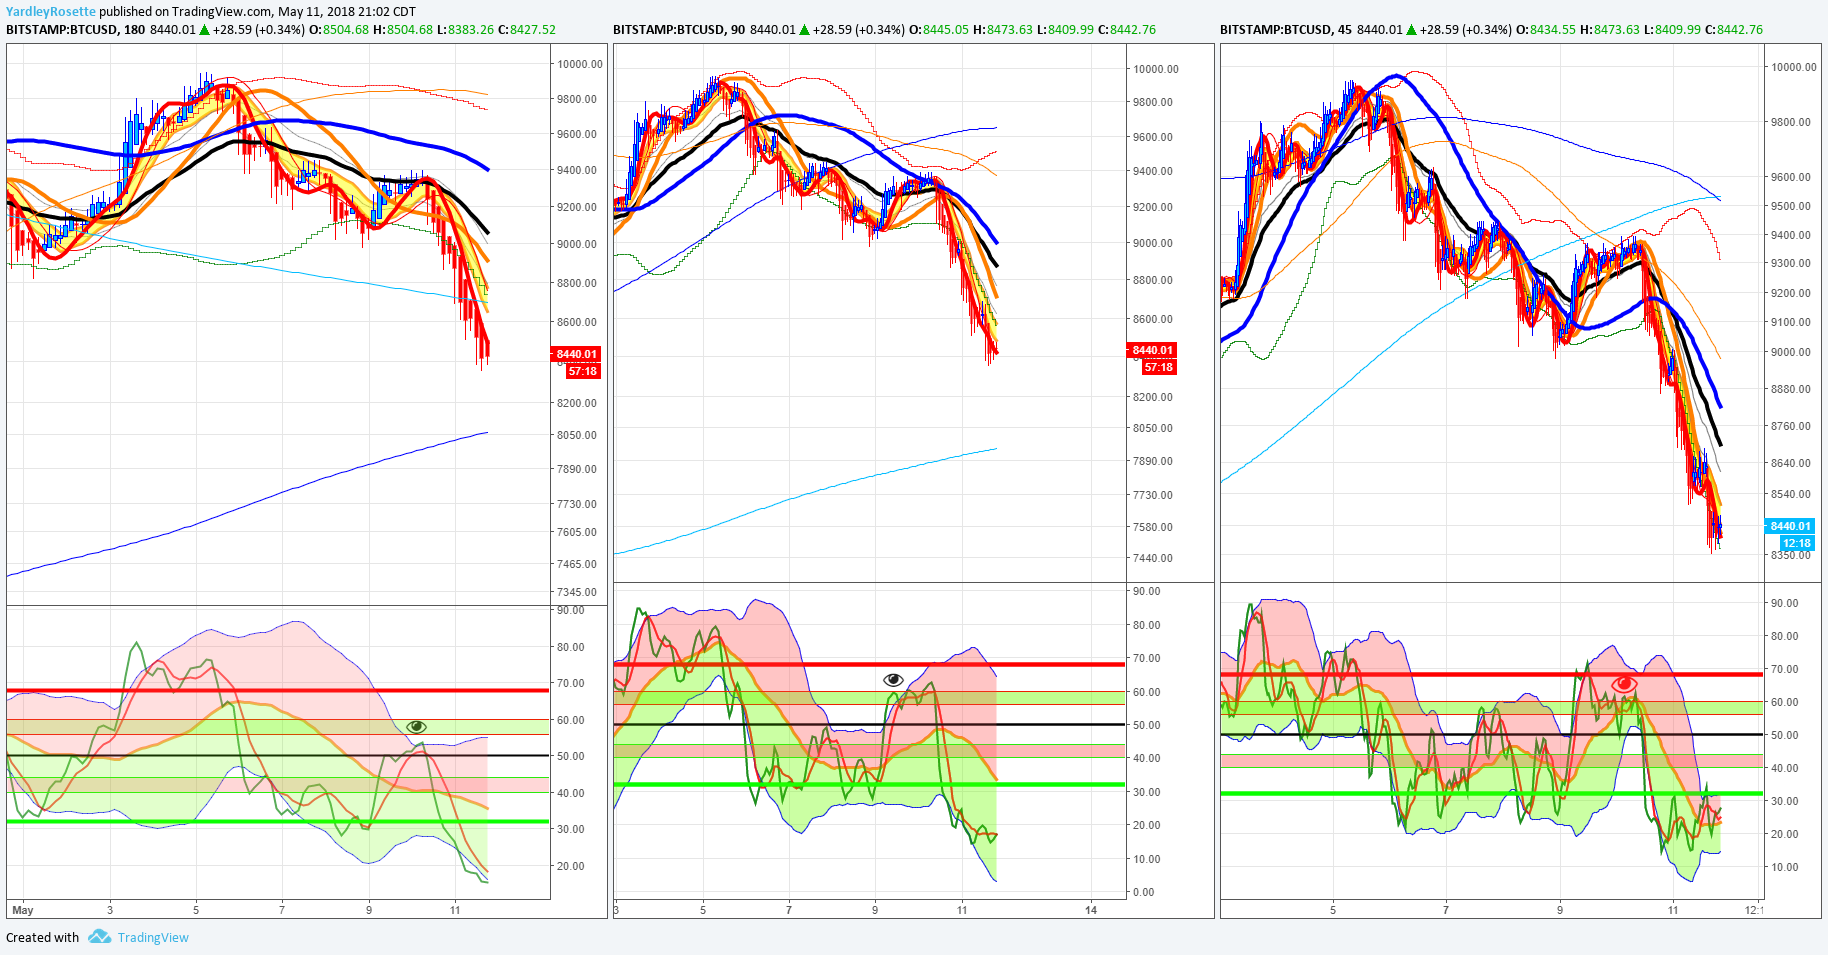The width and height of the screenshot is (1828, 955).
Task: Click the BITSTAMP:BTCUSD, 180 chart title
Action: point(76,30)
